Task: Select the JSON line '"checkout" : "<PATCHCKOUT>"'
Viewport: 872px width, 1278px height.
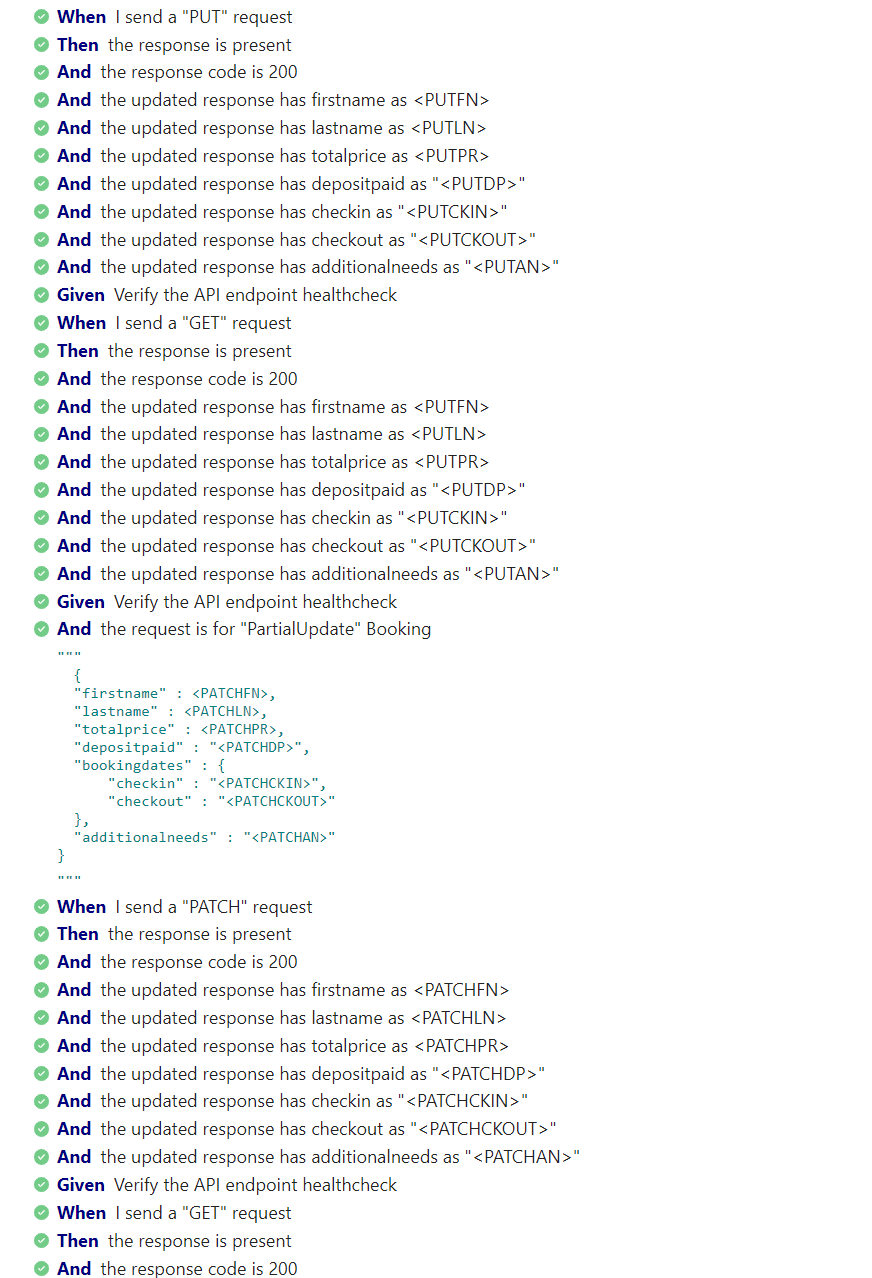Action: [x=221, y=801]
